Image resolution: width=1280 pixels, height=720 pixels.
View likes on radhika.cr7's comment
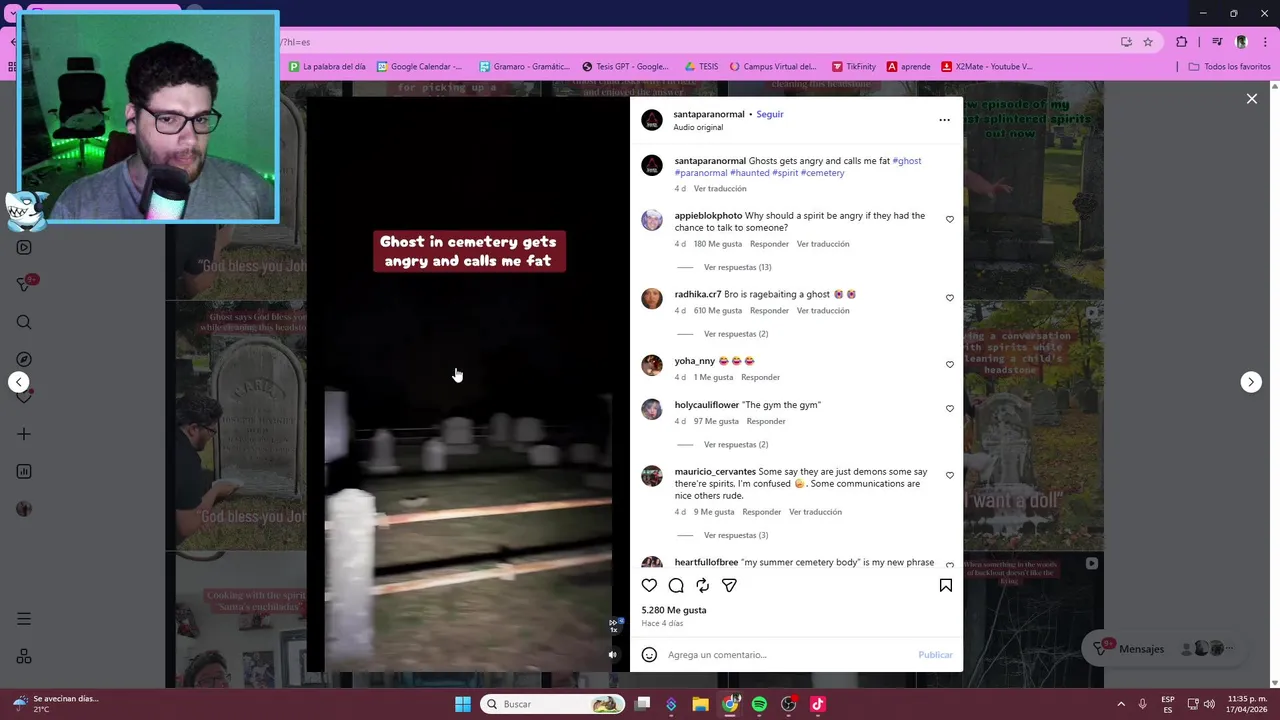click(718, 311)
